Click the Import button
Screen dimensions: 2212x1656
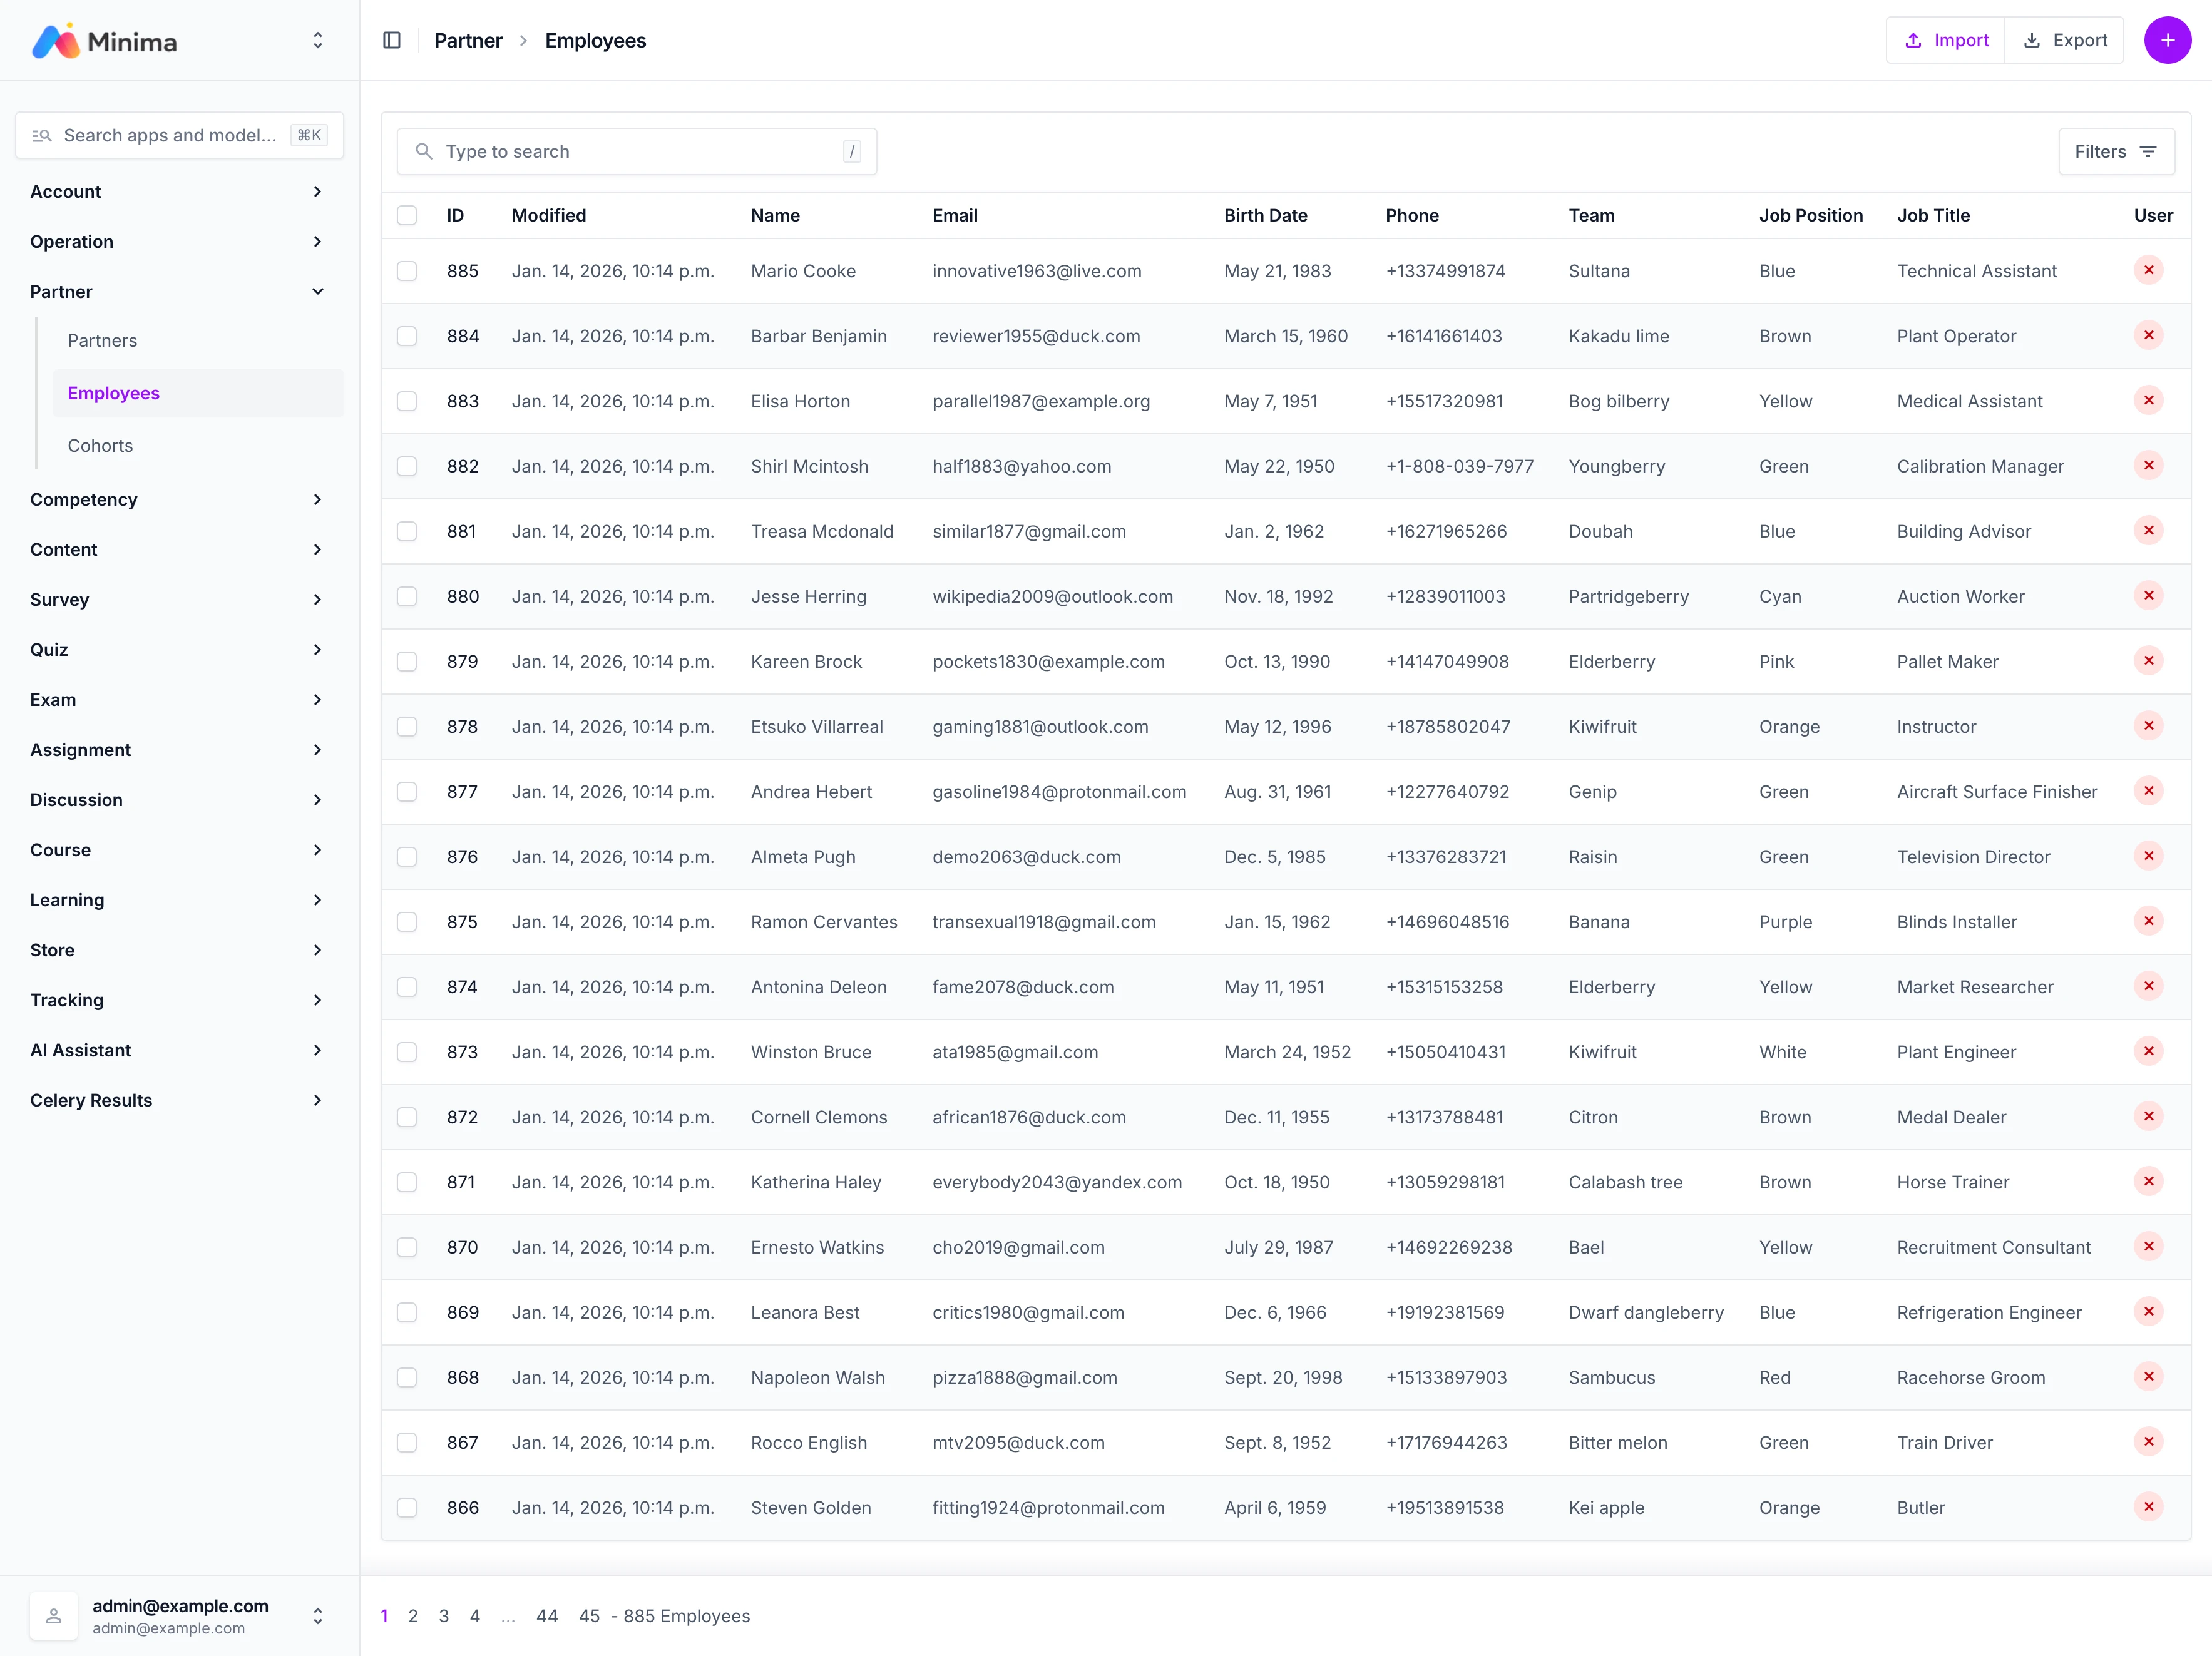(x=1945, y=40)
